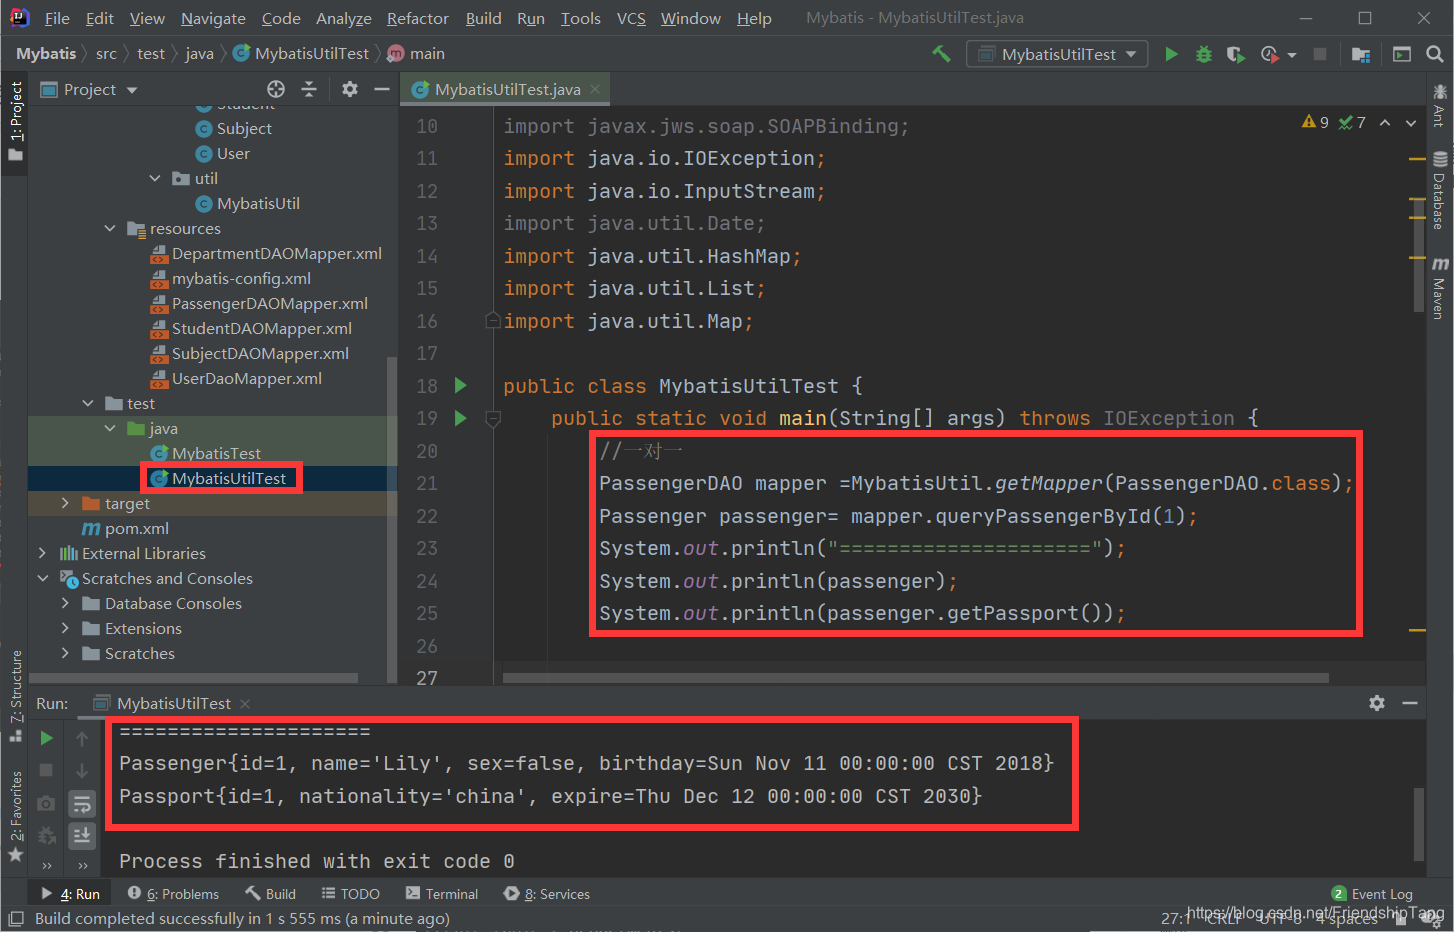Expand Database Consoles folder
Screen dimensions: 1454x932
65,603
